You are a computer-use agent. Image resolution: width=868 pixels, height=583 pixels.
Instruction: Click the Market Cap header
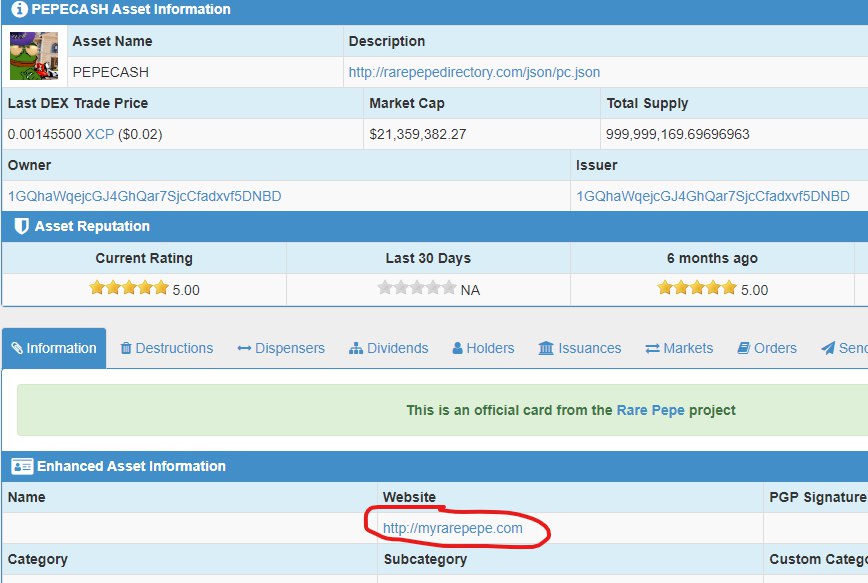click(x=407, y=104)
